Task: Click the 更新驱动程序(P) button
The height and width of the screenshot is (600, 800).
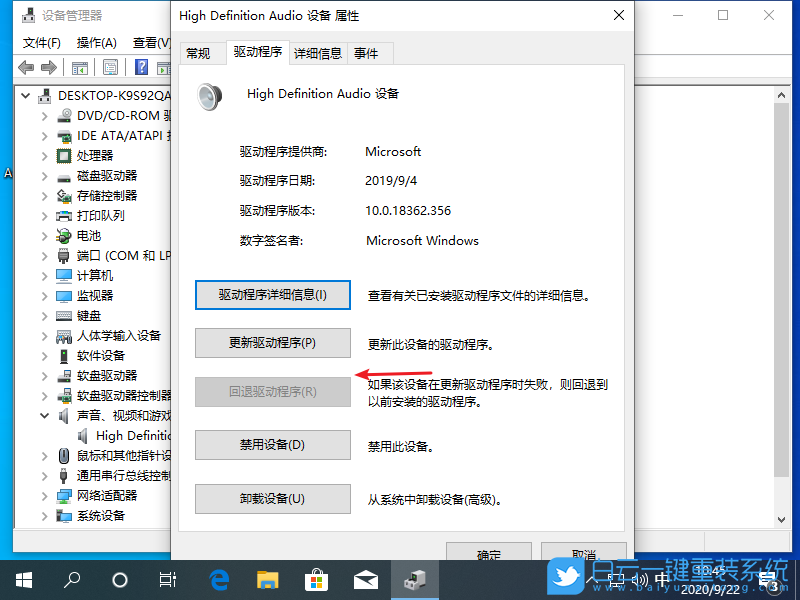Action: pyautogui.click(x=272, y=343)
